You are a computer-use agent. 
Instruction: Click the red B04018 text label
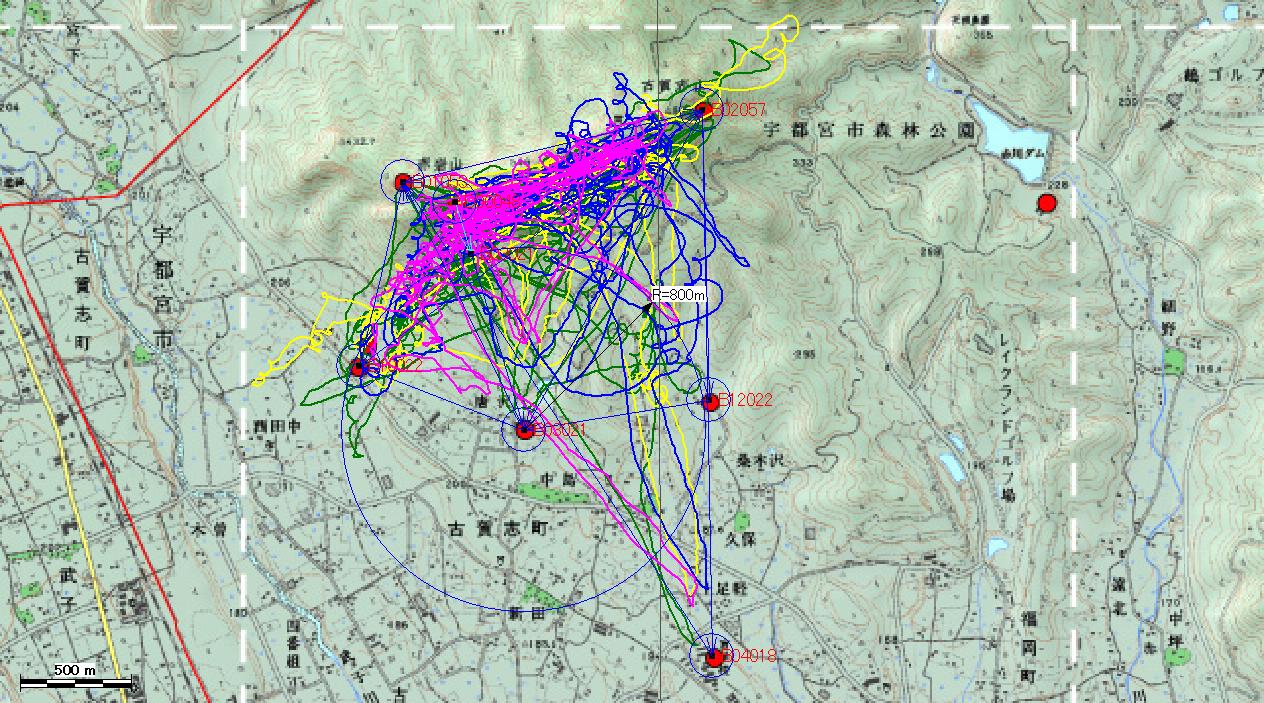[750, 657]
